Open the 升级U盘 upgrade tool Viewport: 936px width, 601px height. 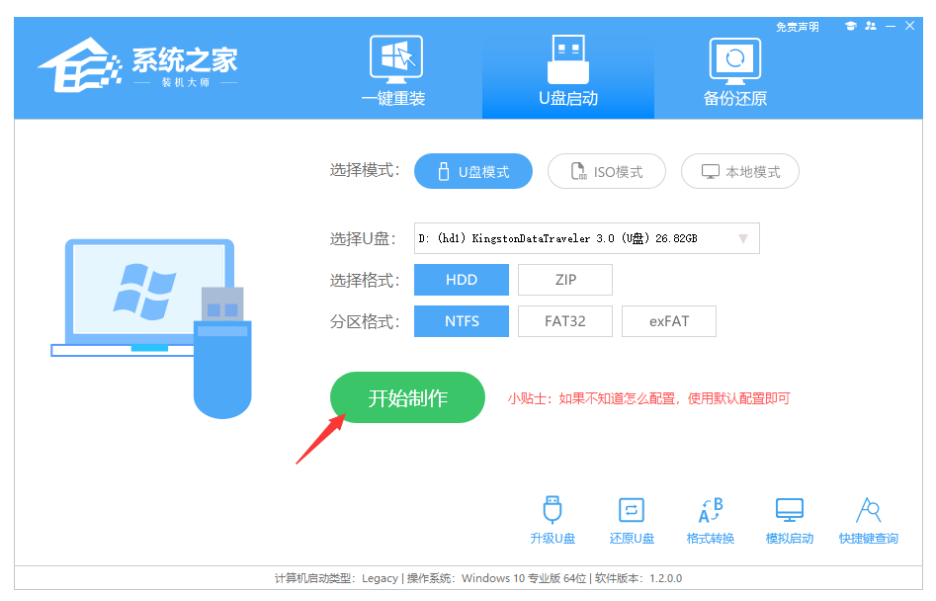[x=552, y=519]
